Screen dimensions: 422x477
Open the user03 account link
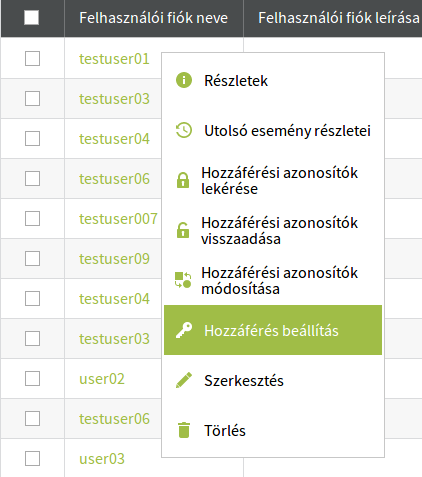point(102,459)
